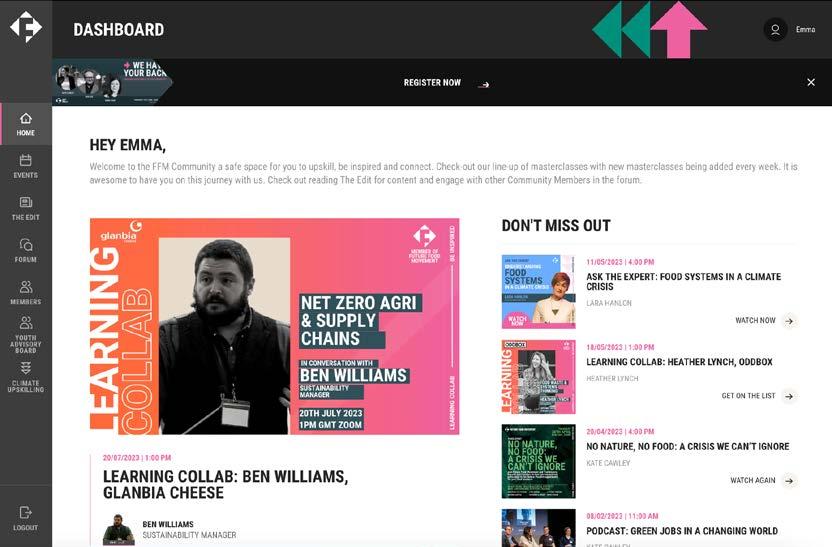Screen dimensions: 832x547
Task: Open the Food Systems masterclass thumbnail
Action: pos(539,292)
